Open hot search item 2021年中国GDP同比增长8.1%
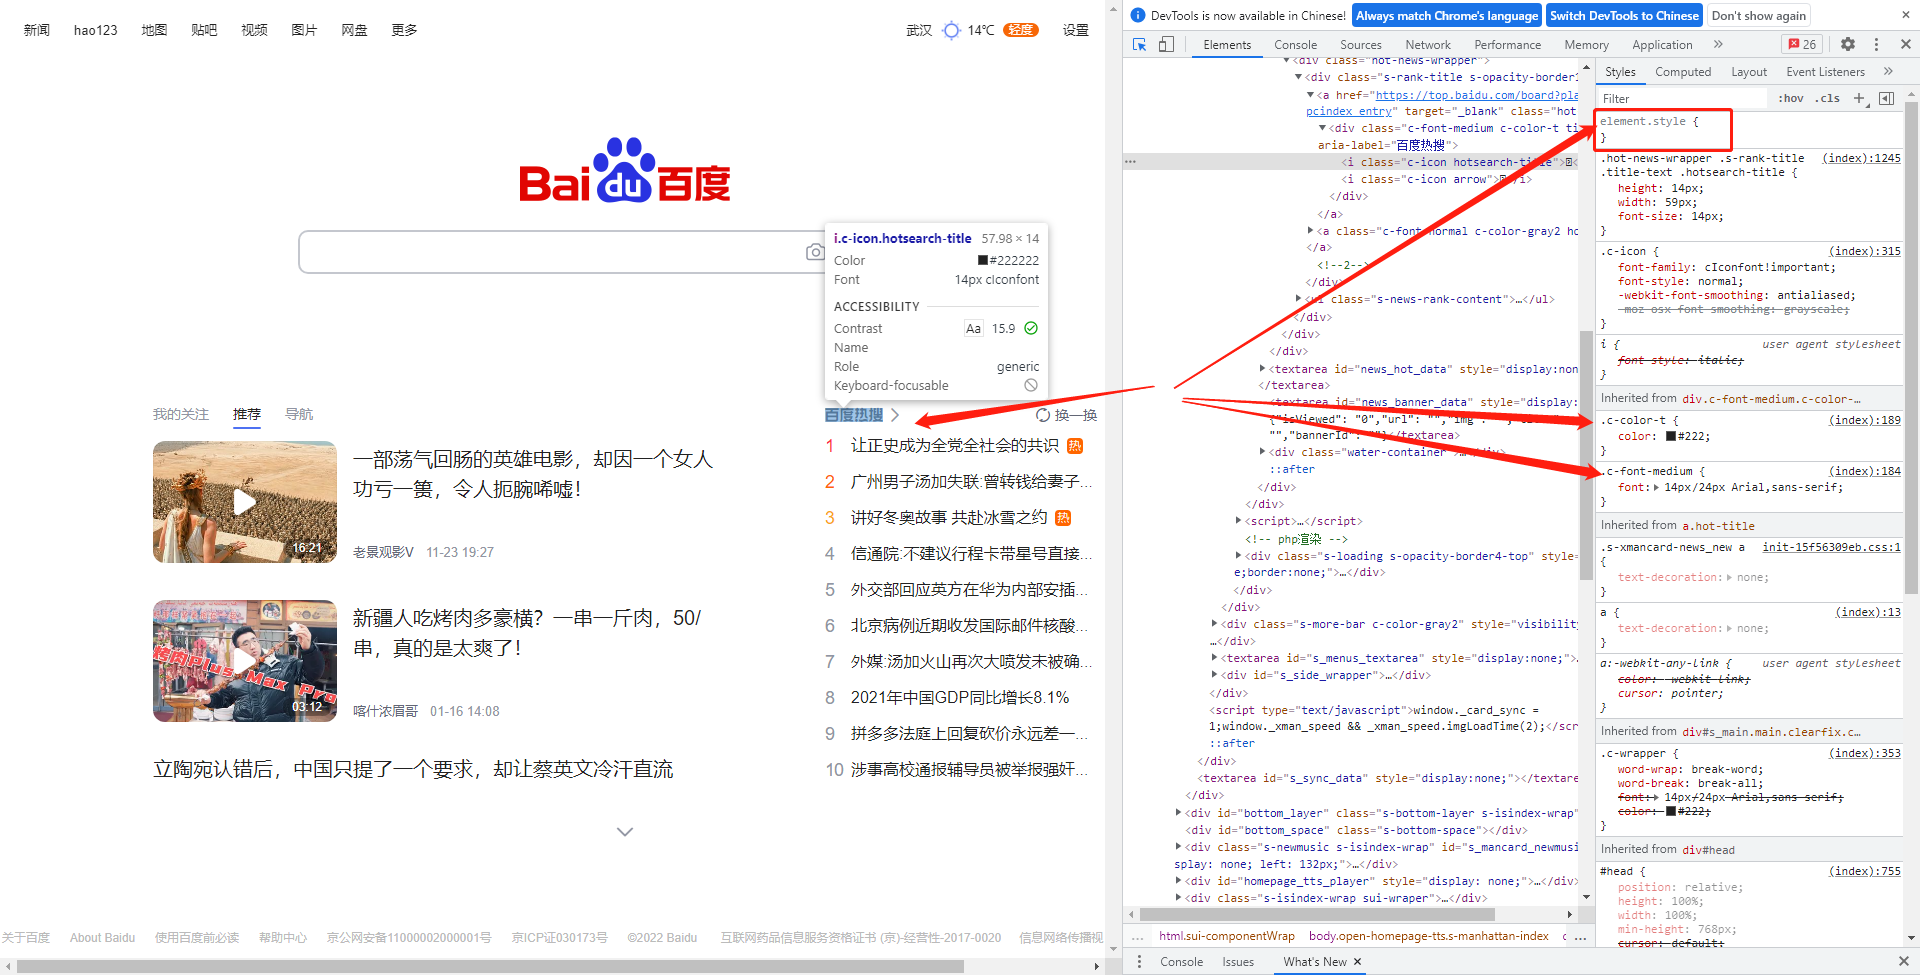Image resolution: width=1920 pixels, height=975 pixels. pyautogui.click(x=960, y=697)
